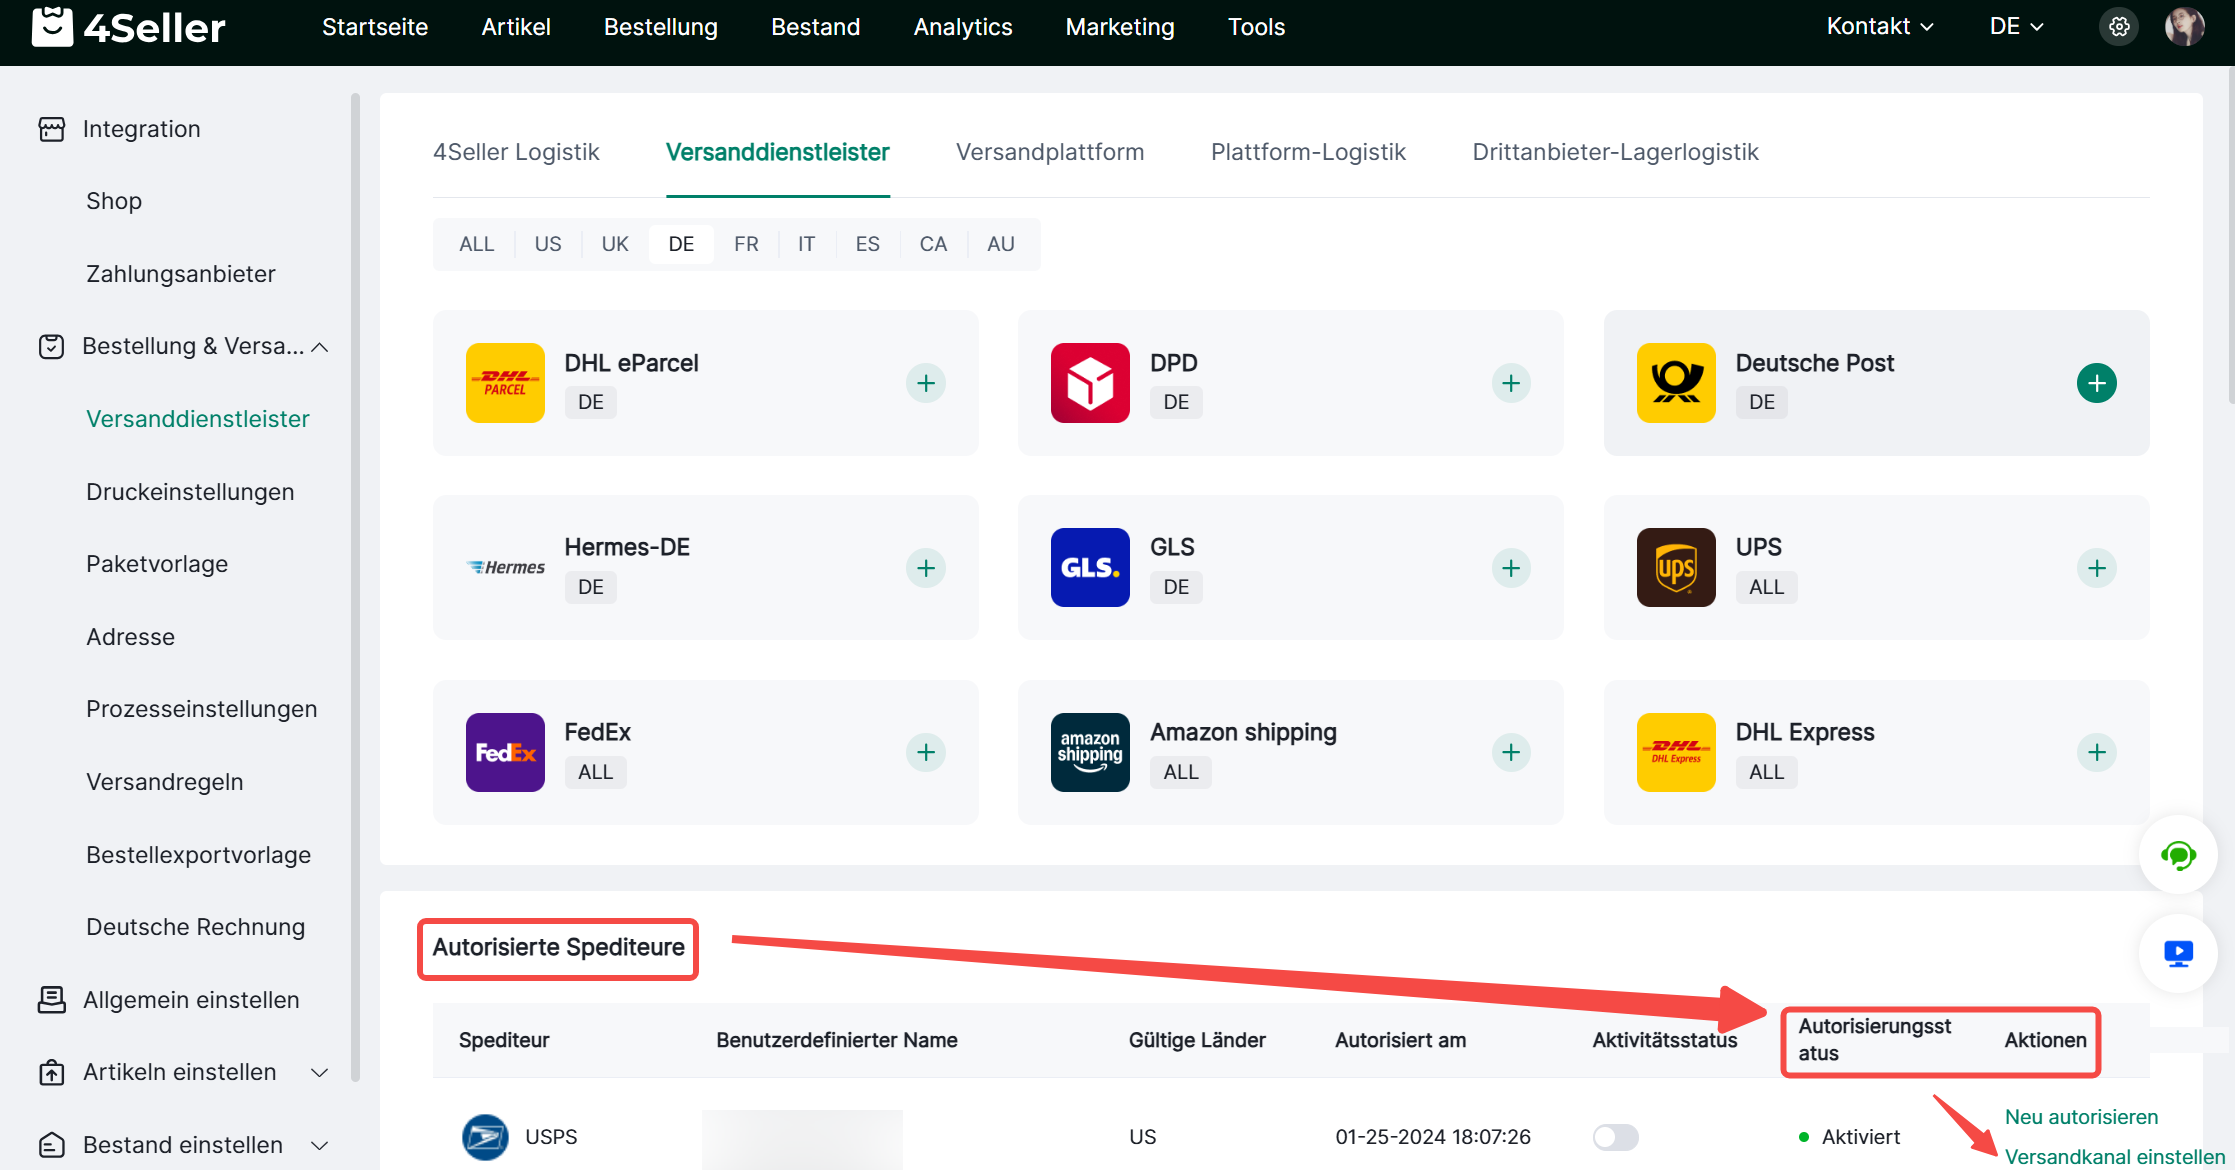Click the Versandkanal einstellen link
The width and height of the screenshot is (2235, 1170).
2114,1157
